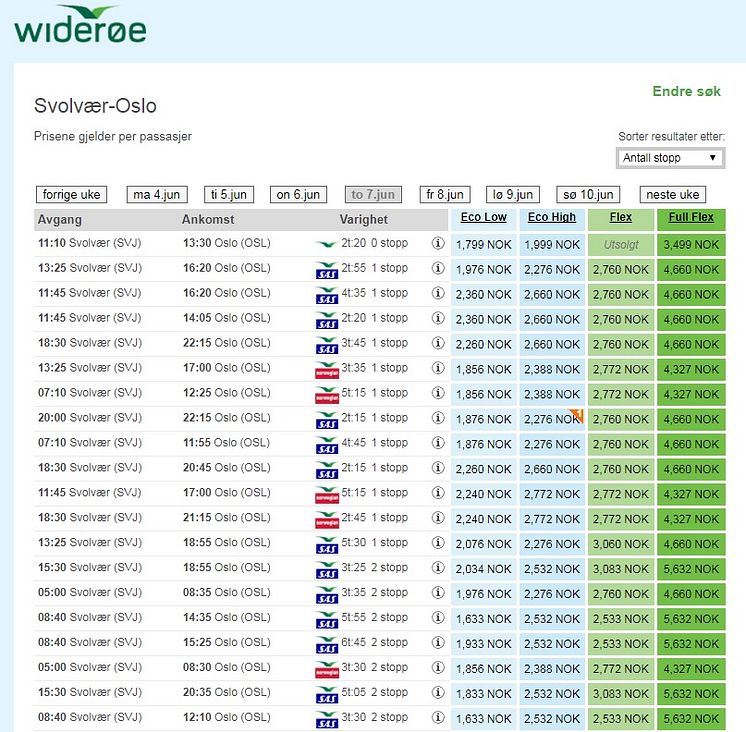Click the Endre søk link
This screenshot has width=746, height=732.
click(x=686, y=91)
